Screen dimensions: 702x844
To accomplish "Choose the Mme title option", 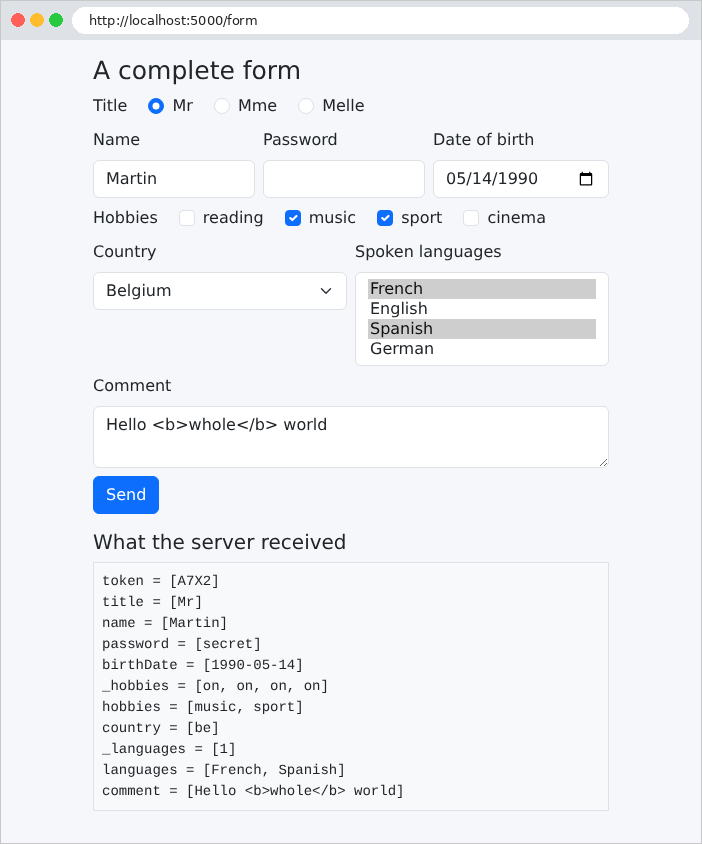I will [222, 106].
